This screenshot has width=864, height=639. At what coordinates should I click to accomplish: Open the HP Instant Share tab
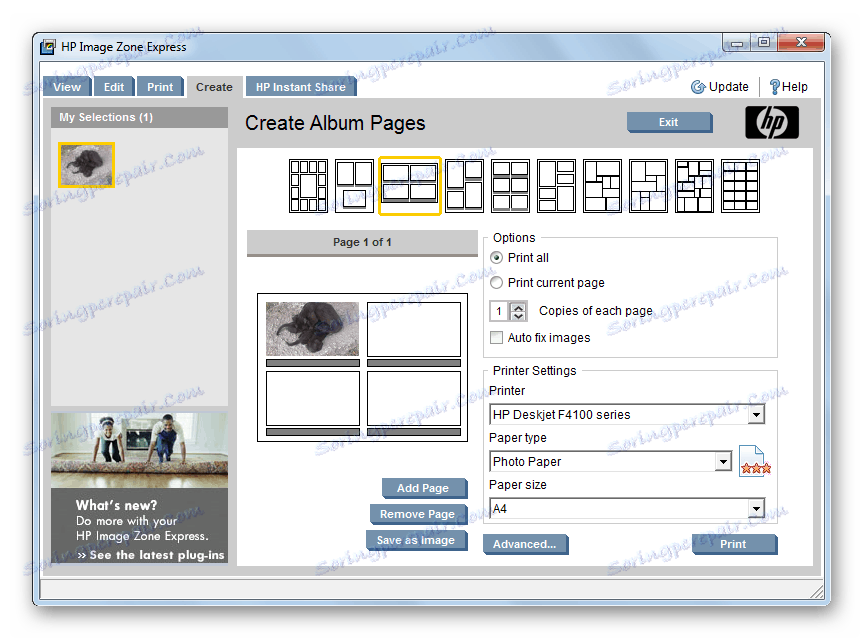300,86
